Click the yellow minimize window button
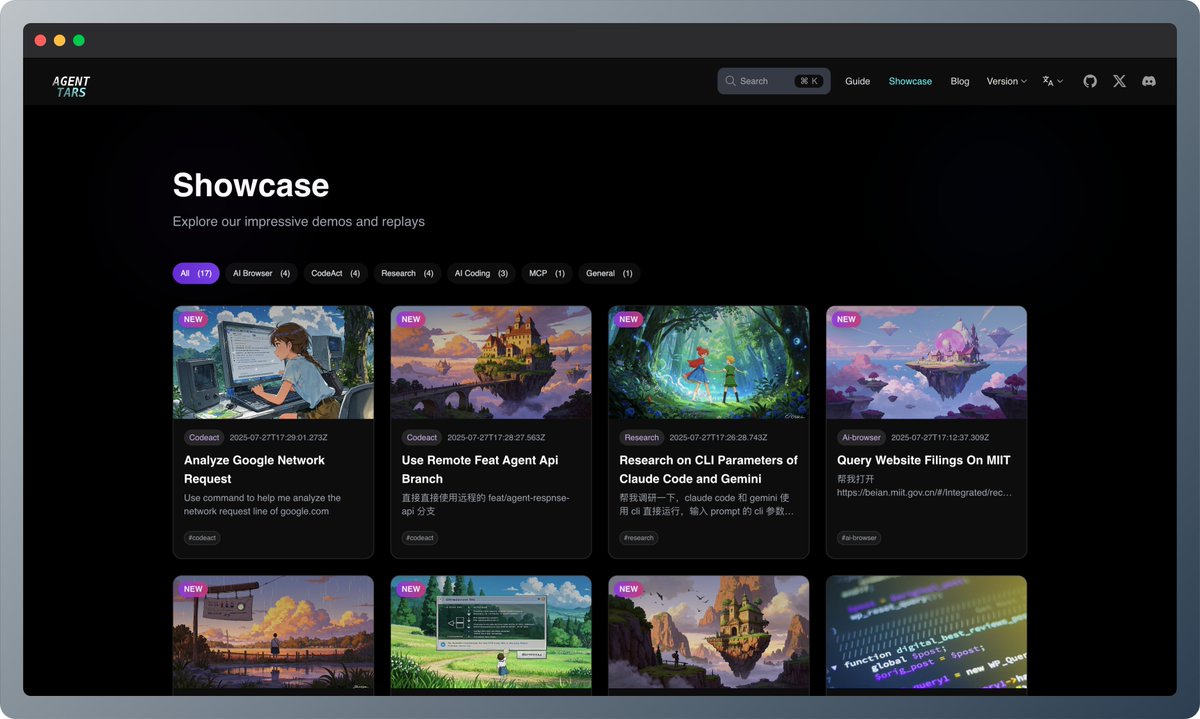The height and width of the screenshot is (719, 1200). pos(59,40)
